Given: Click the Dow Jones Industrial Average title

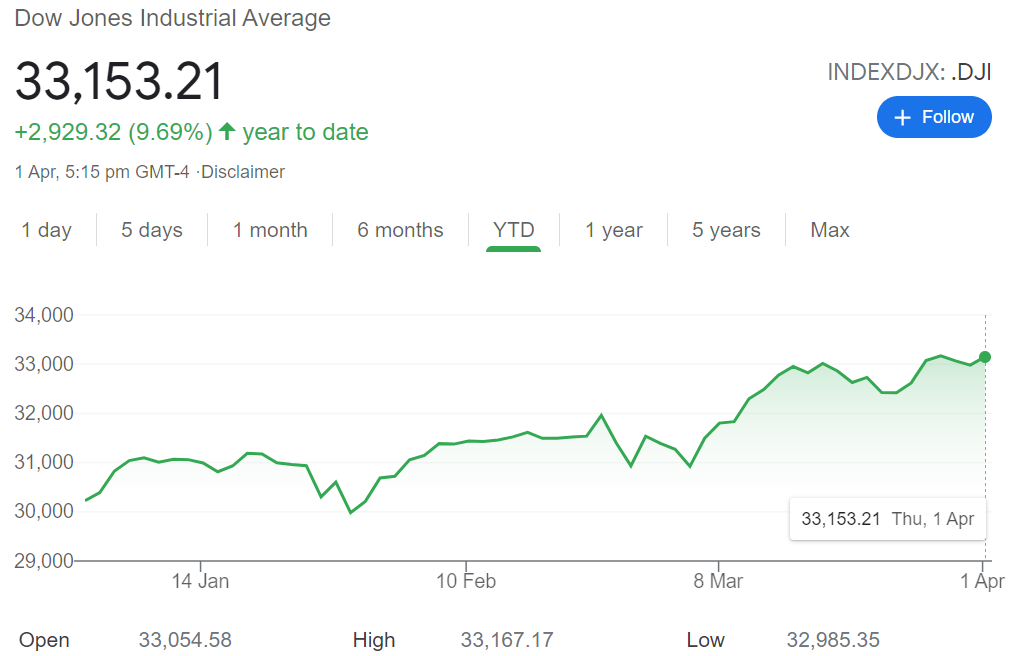Looking at the screenshot, I should [x=172, y=18].
